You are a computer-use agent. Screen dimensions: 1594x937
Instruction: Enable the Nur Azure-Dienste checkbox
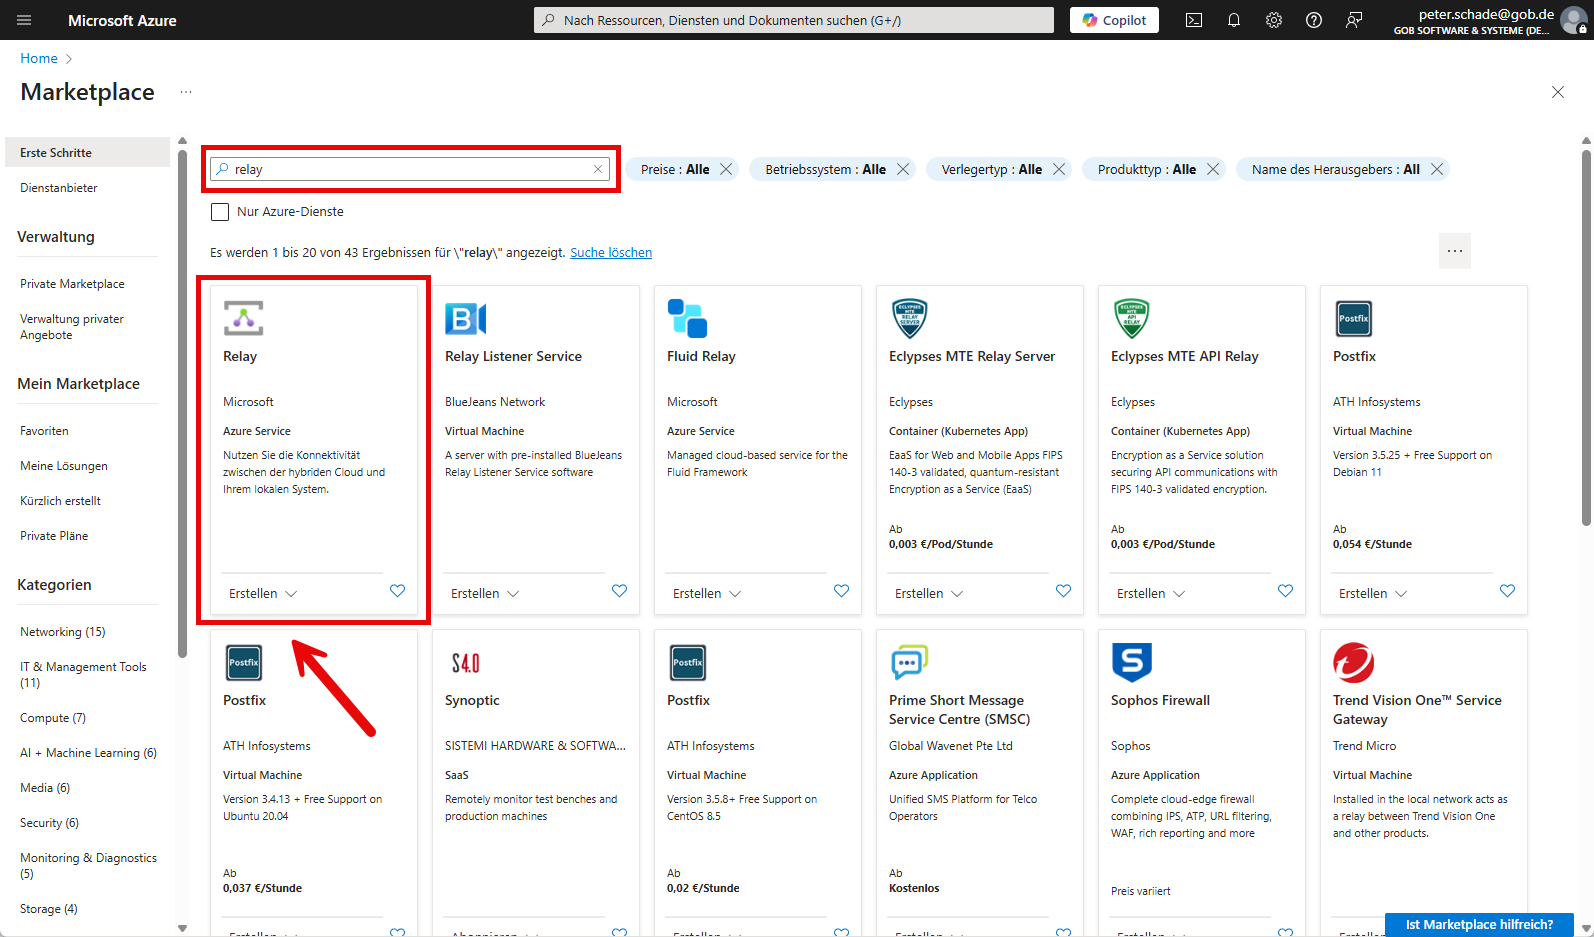220,212
